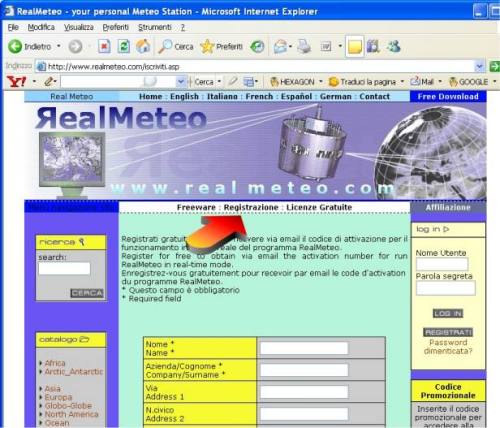Click the sidebar search text field
The height and width of the screenshot is (428, 500).
coord(64,268)
